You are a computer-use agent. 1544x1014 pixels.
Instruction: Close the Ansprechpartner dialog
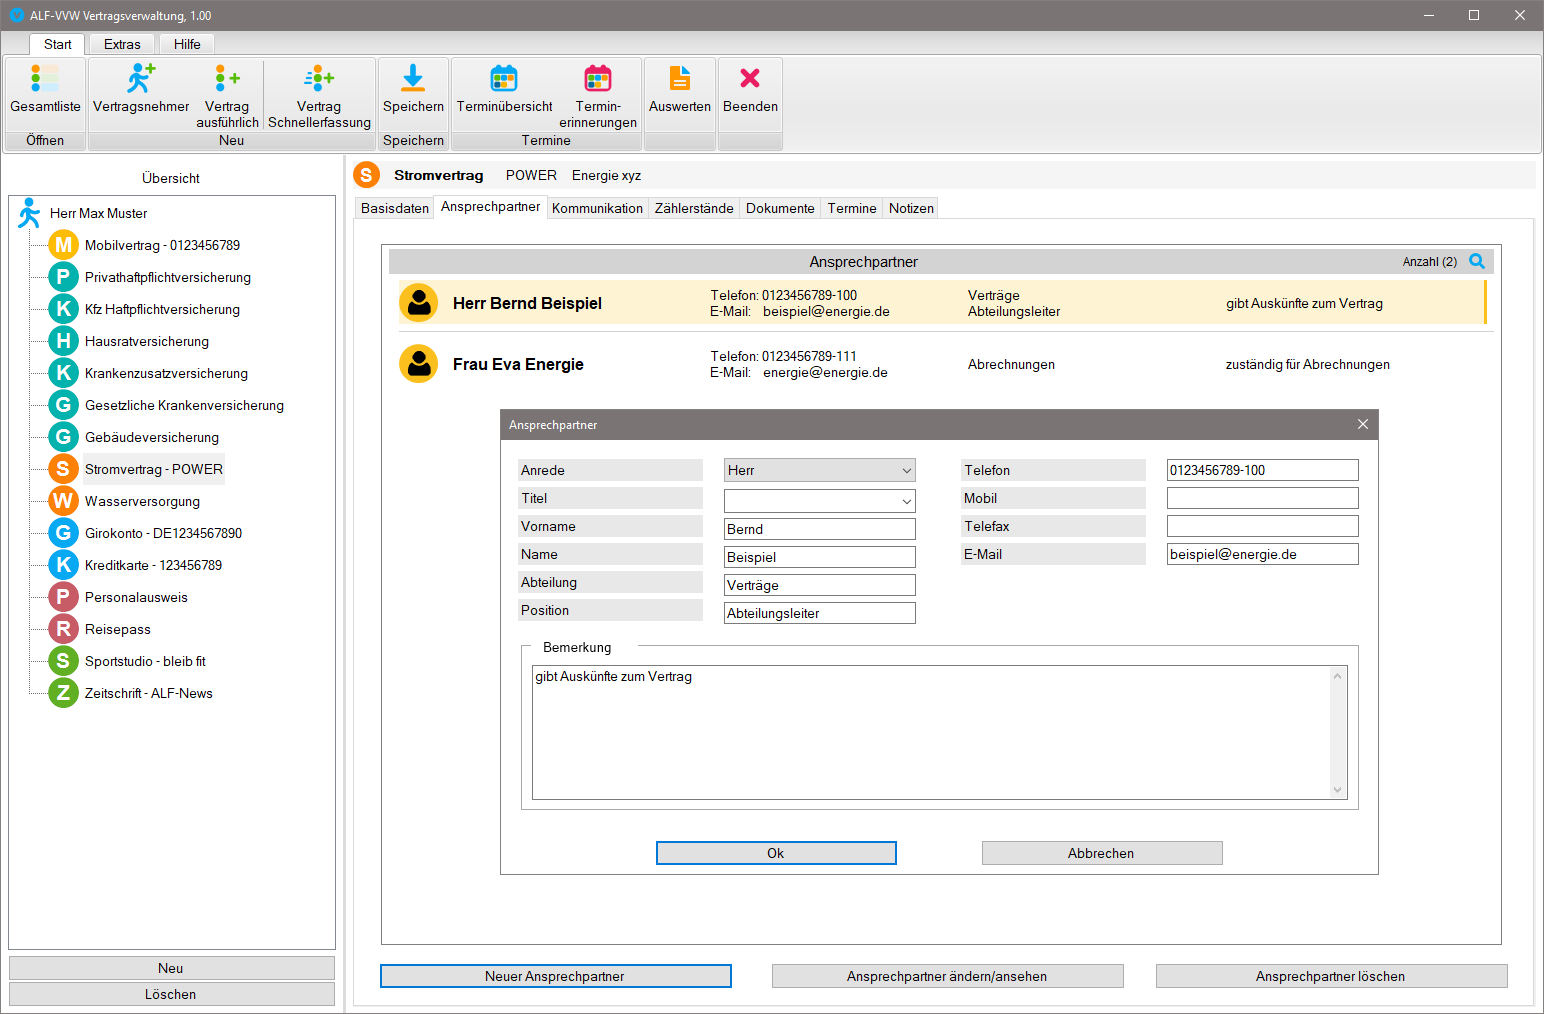click(x=1362, y=425)
